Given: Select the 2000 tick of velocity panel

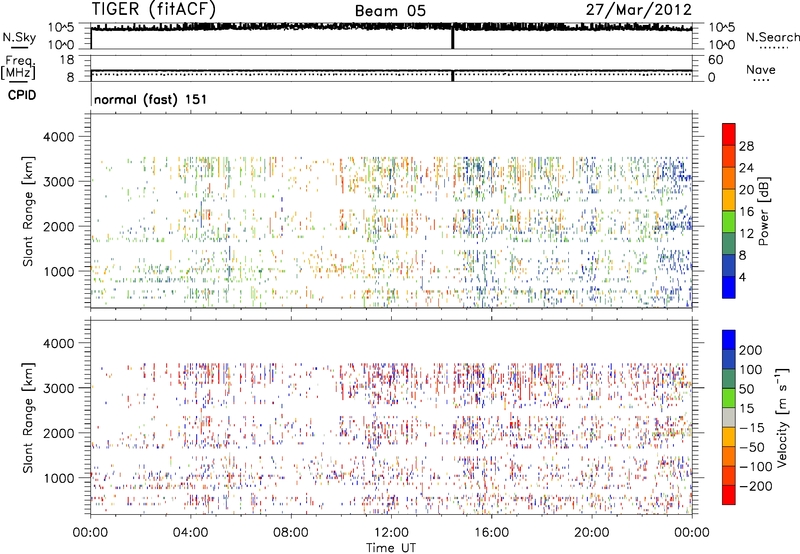Looking at the screenshot, I should 58,434.
